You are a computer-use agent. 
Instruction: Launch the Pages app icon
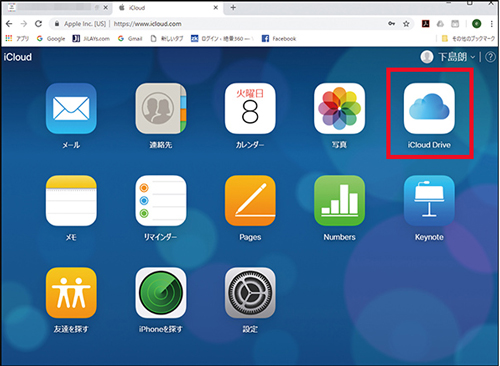250,201
